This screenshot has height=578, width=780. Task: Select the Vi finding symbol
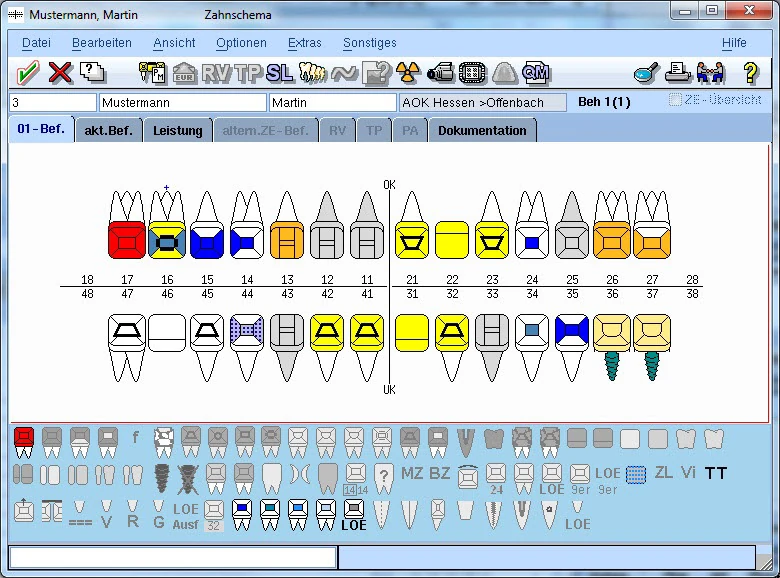688,472
